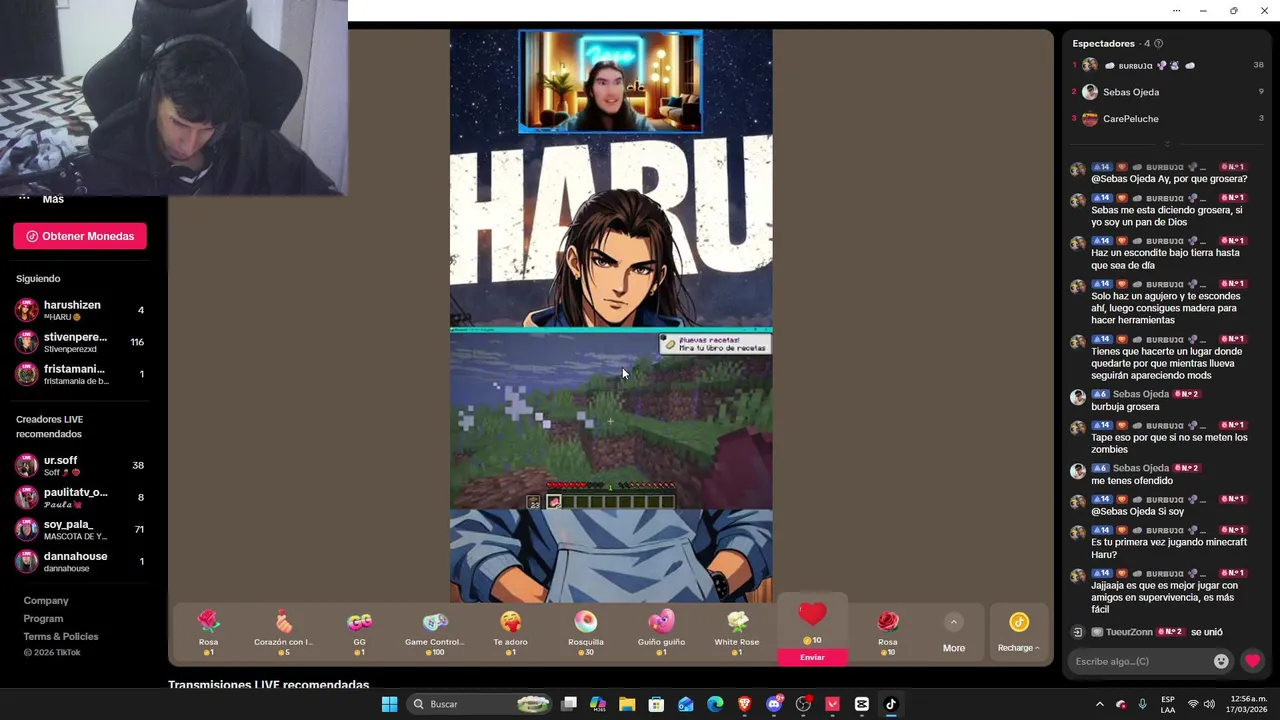
Task: Select the Rosa gift costing 1 coin
Action: point(208,633)
